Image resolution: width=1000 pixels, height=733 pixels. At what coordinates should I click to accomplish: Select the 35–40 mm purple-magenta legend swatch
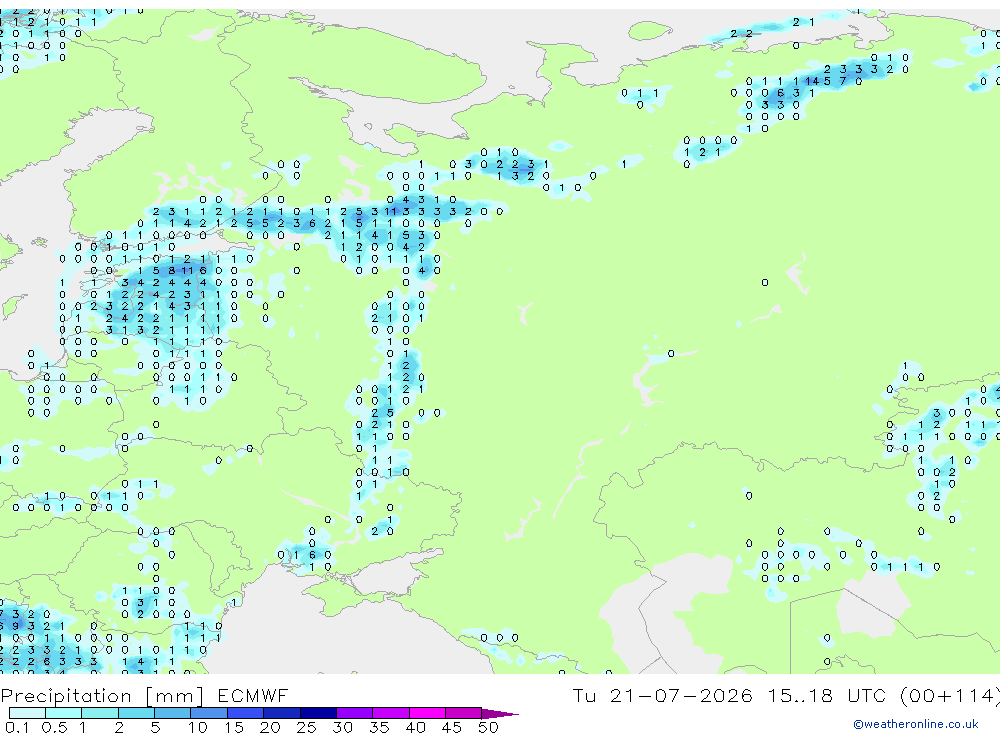390,713
